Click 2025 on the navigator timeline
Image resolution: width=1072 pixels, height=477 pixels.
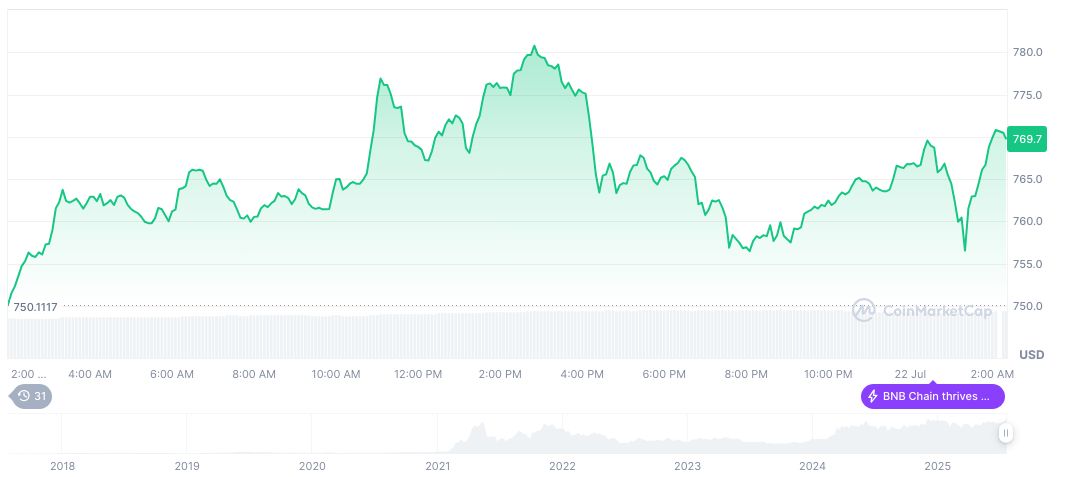937,466
